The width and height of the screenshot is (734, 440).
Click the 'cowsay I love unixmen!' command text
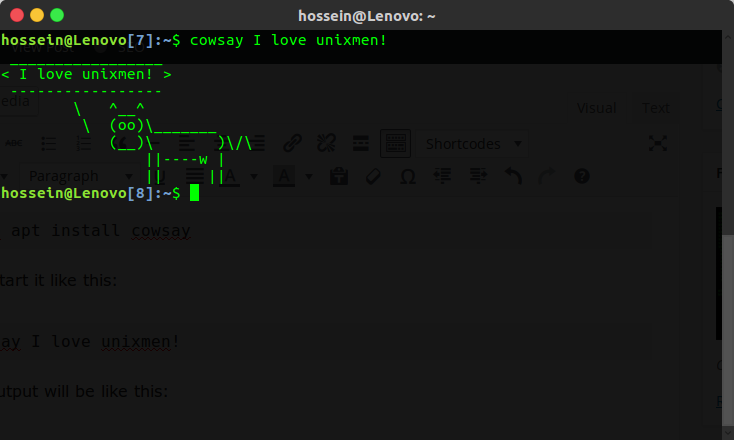pyautogui.click(x=288, y=40)
